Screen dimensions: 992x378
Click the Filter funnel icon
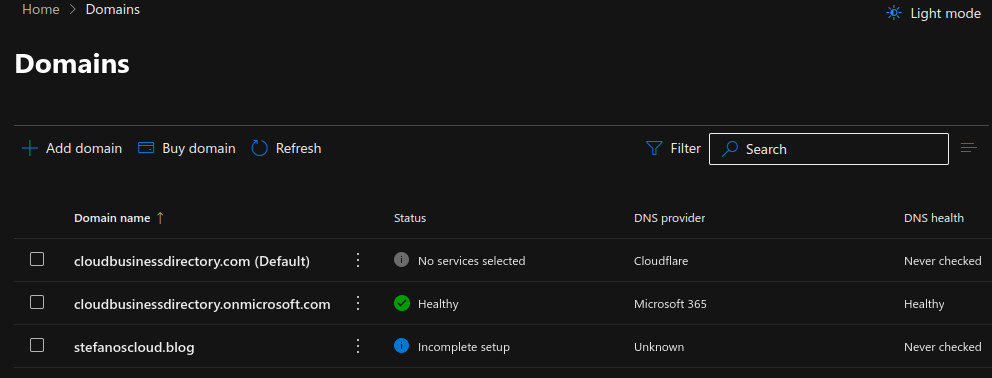[x=654, y=148]
